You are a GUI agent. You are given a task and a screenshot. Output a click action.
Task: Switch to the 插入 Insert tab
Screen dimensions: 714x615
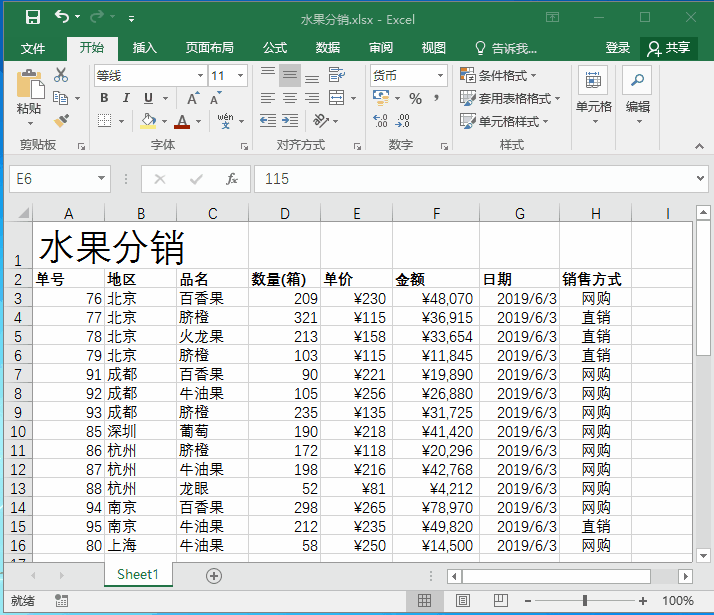[144, 48]
